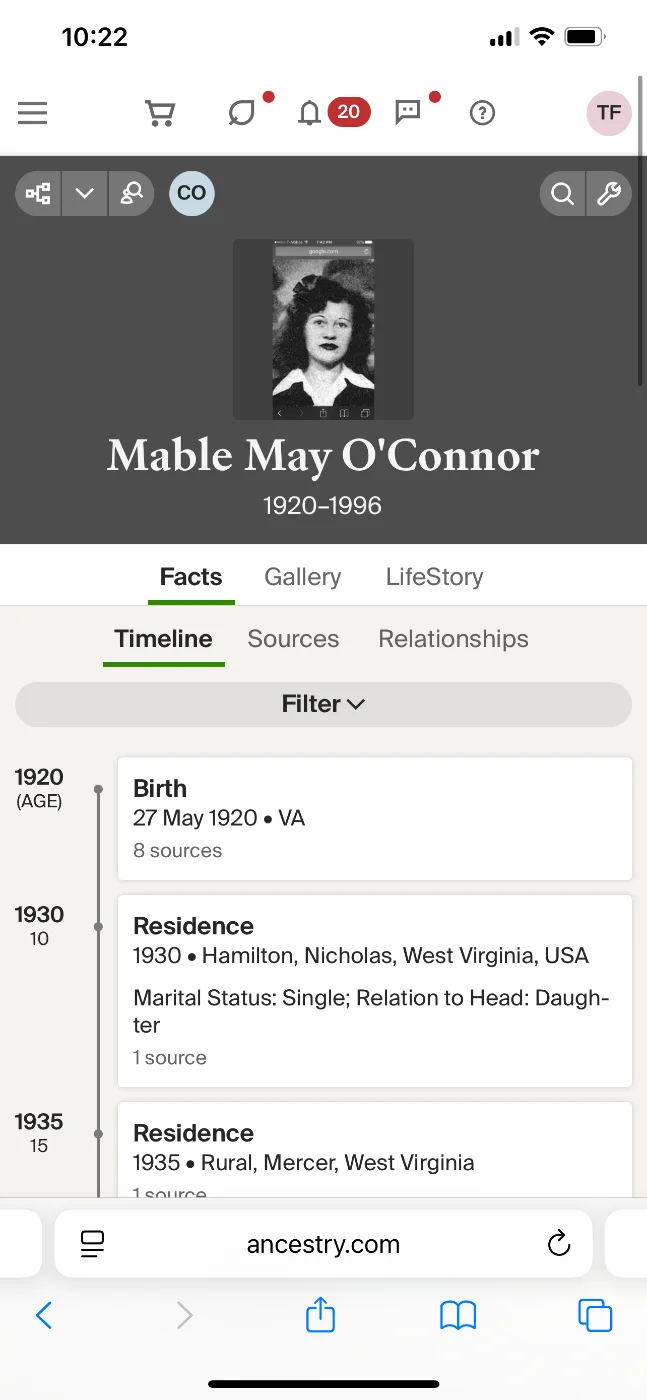Viewport: 647px width, 1400px height.
Task: Open the hamburger main menu
Action: 33,113
